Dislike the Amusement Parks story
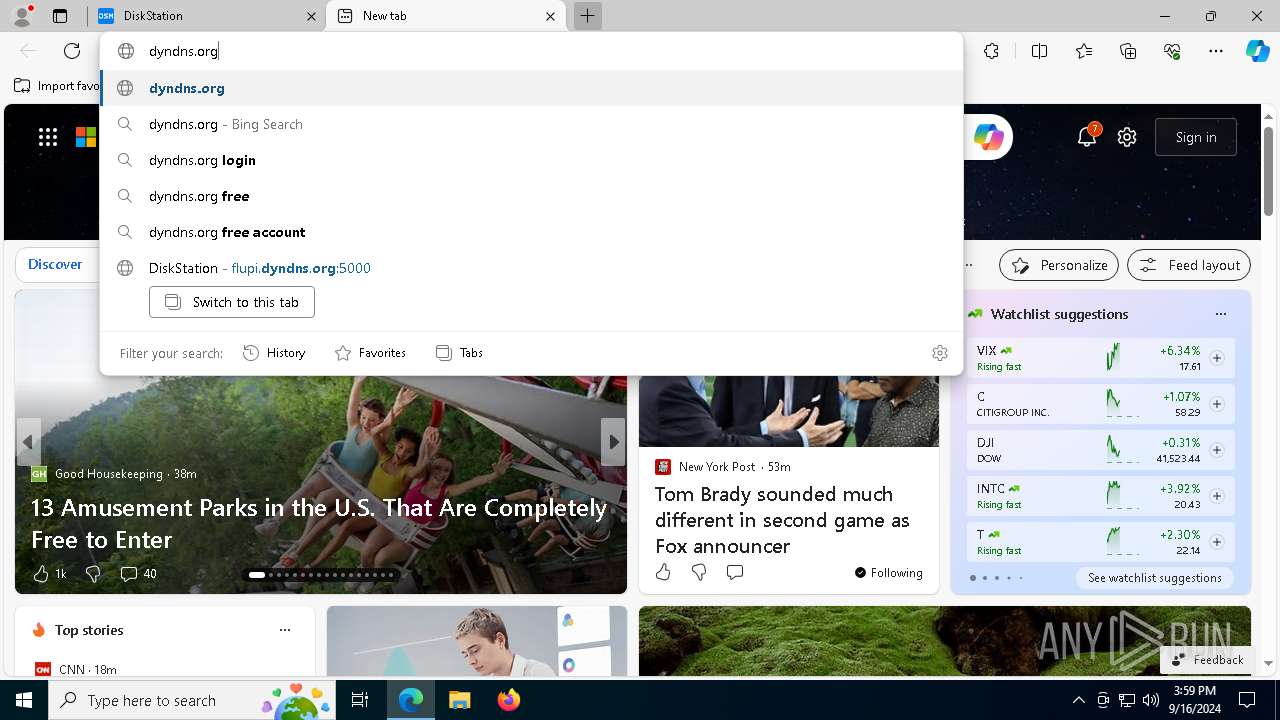Viewport: 1280px width, 720px height. (x=93, y=574)
